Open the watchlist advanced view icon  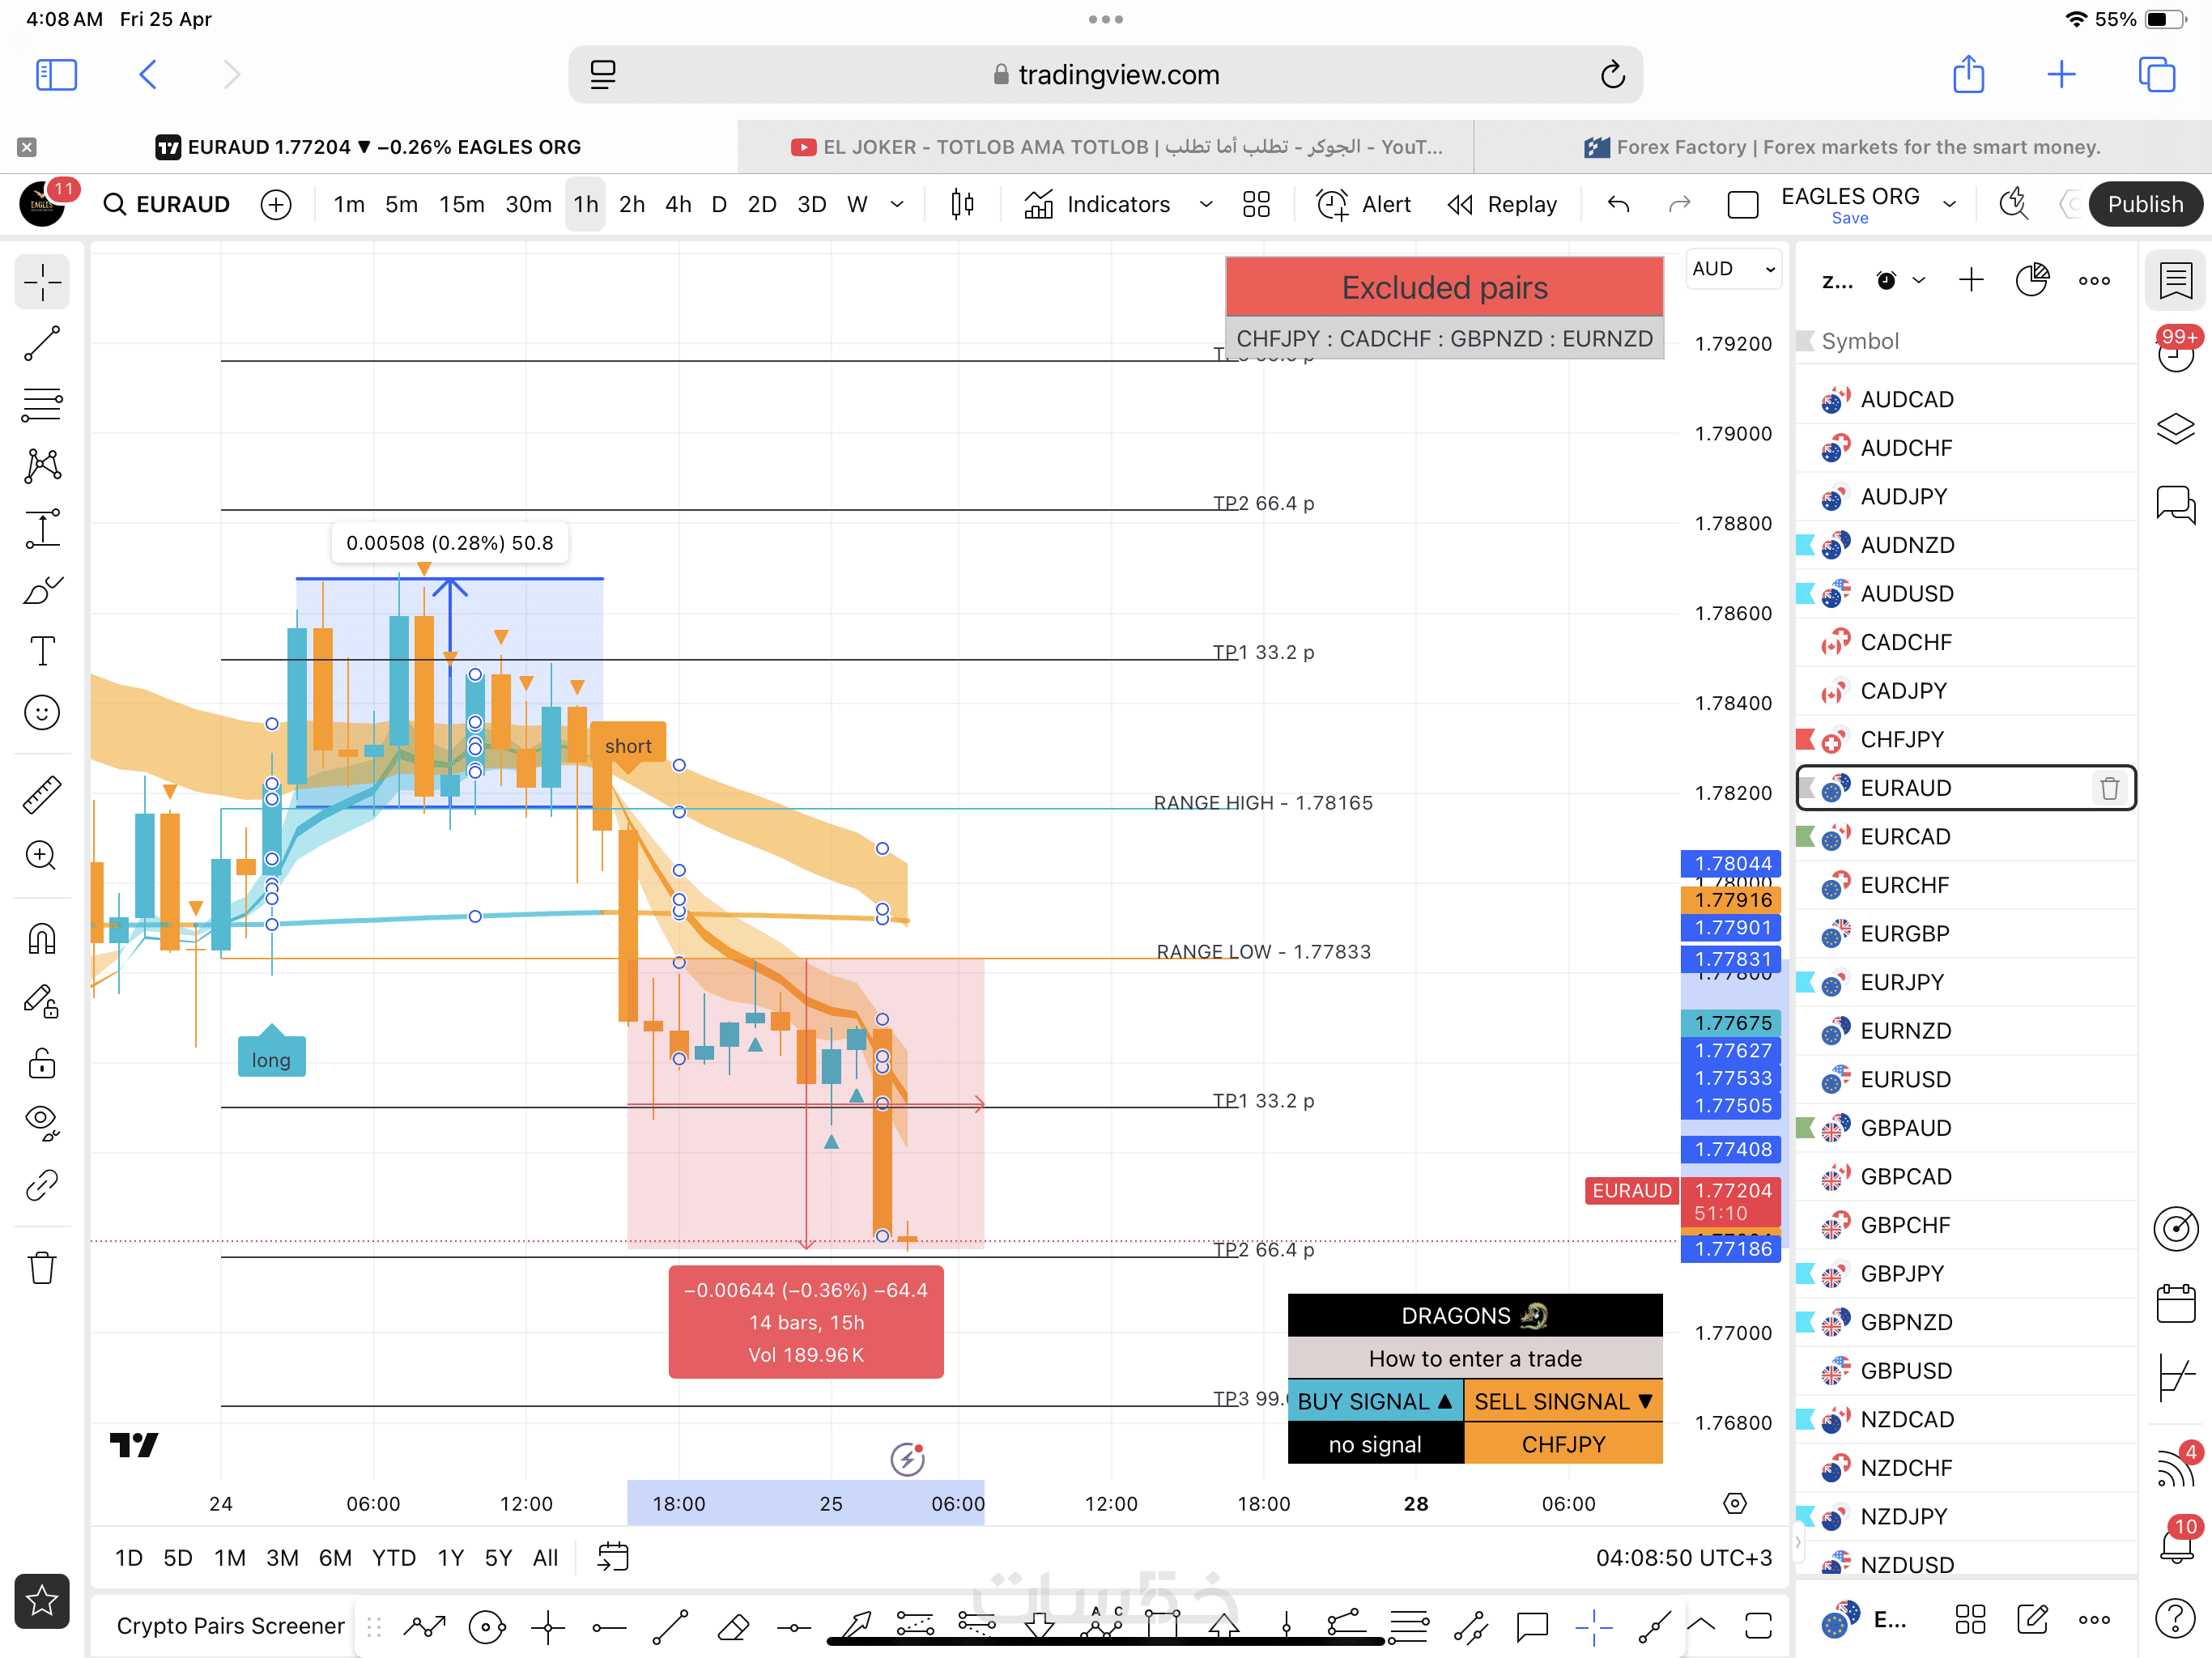(x=2033, y=280)
